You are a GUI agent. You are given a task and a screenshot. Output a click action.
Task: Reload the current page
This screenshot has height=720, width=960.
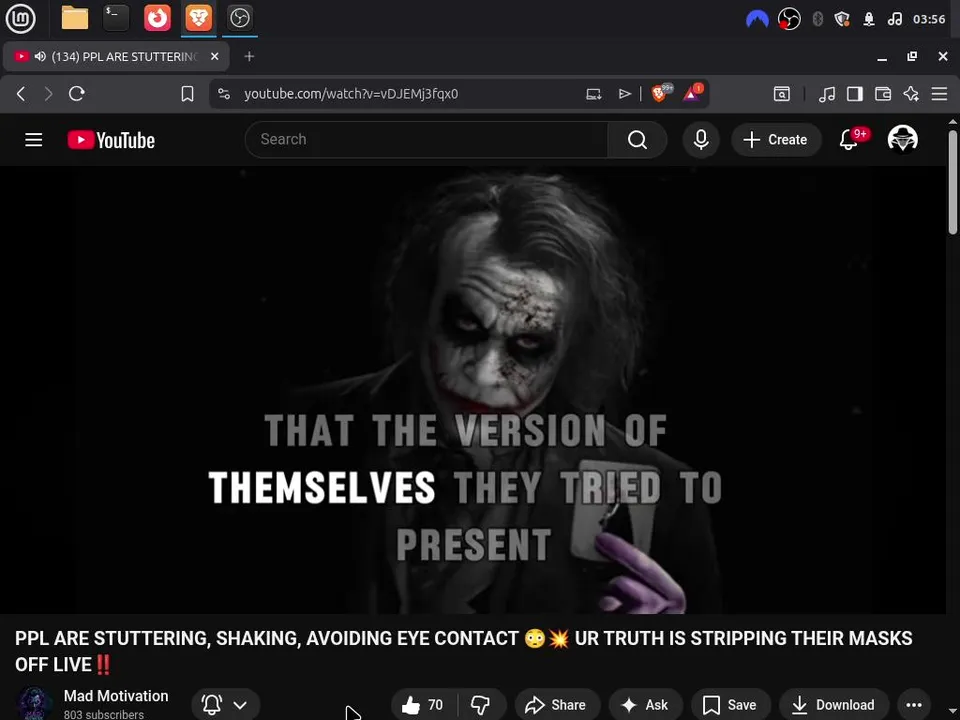pos(77,94)
